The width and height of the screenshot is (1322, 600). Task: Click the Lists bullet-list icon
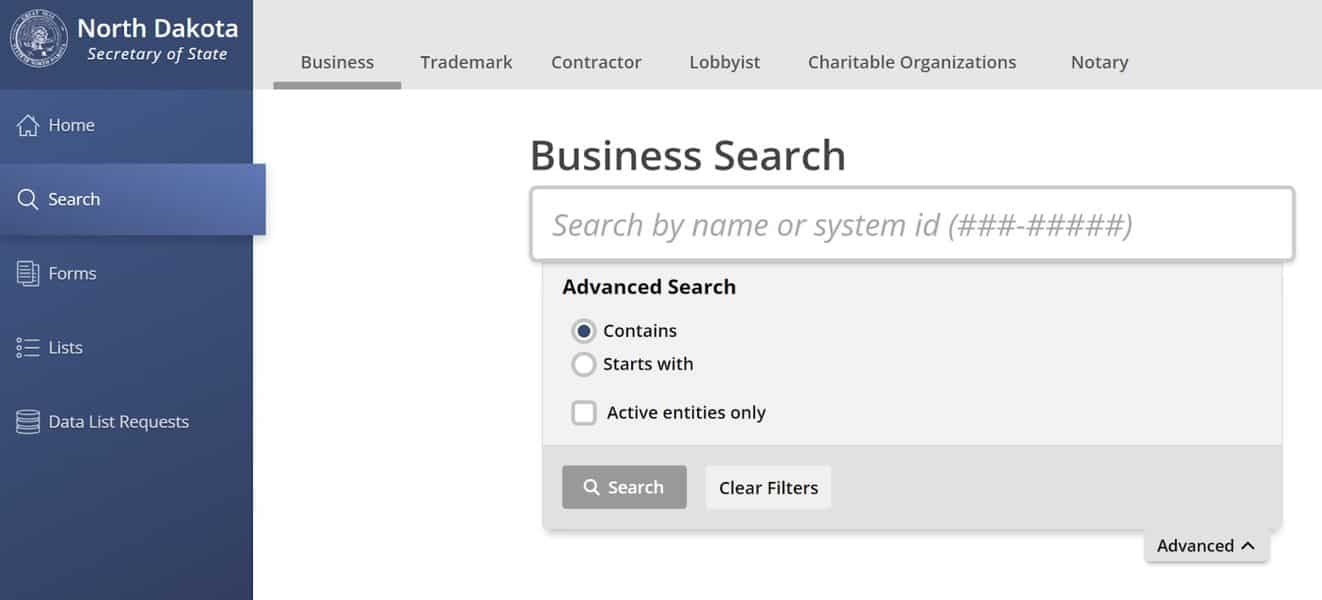pos(28,348)
